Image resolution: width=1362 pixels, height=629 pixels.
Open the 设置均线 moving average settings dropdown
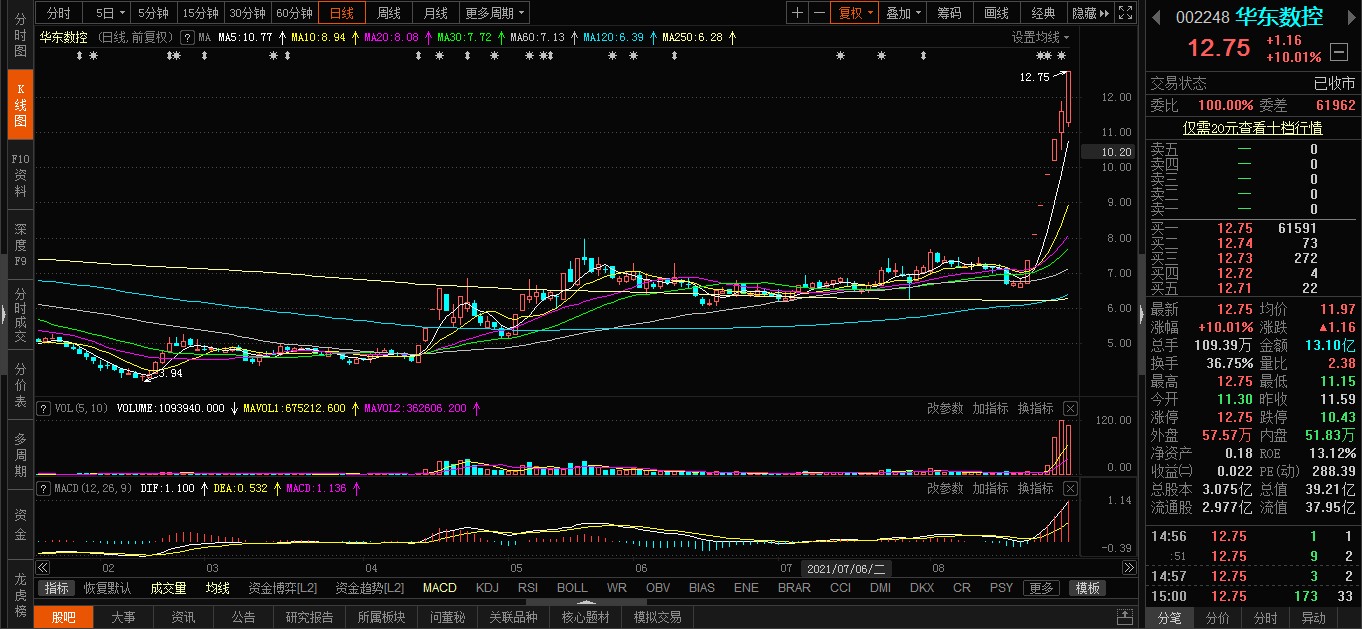(x=1040, y=37)
